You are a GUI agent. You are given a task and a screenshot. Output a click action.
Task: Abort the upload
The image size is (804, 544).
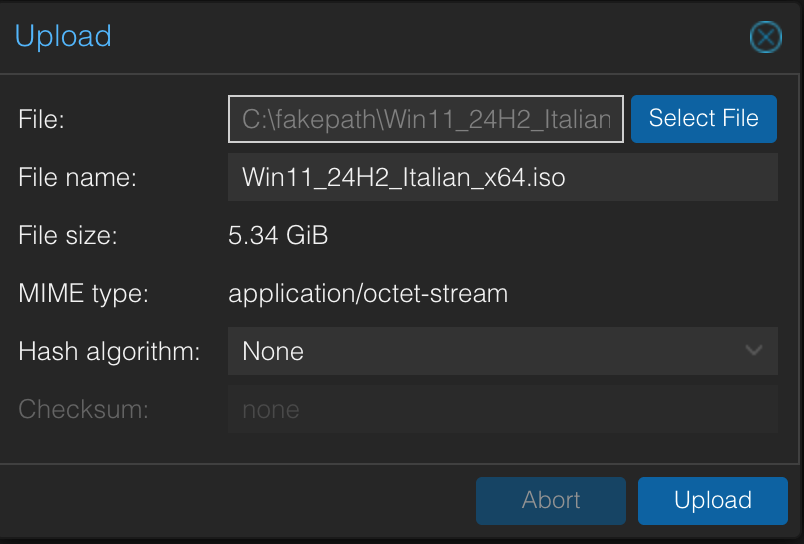551,500
